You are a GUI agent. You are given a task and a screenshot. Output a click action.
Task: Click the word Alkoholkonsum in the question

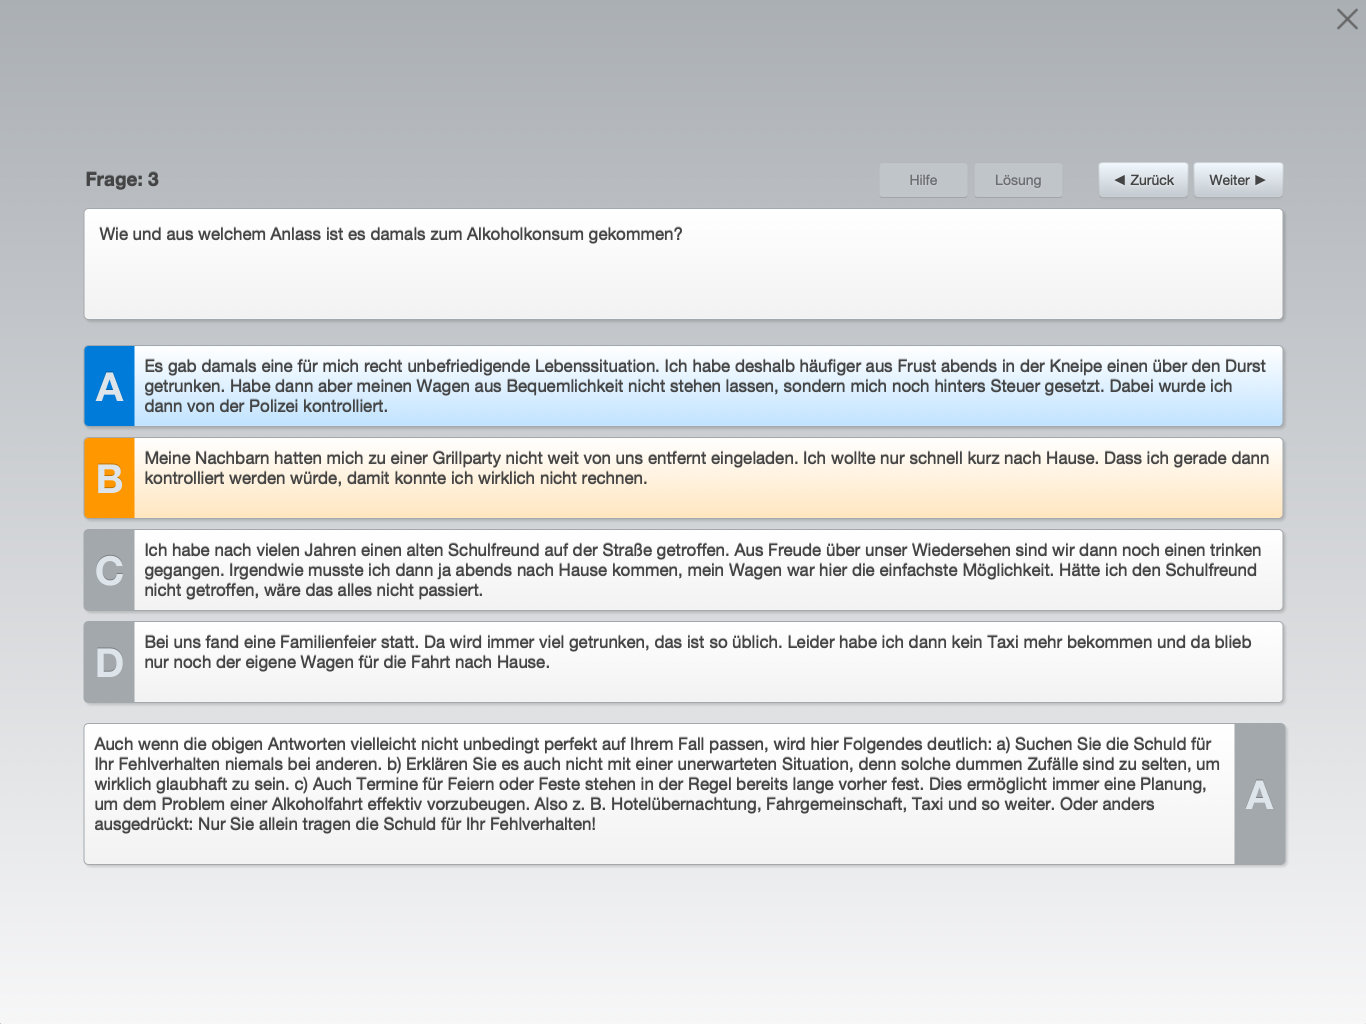525,234
